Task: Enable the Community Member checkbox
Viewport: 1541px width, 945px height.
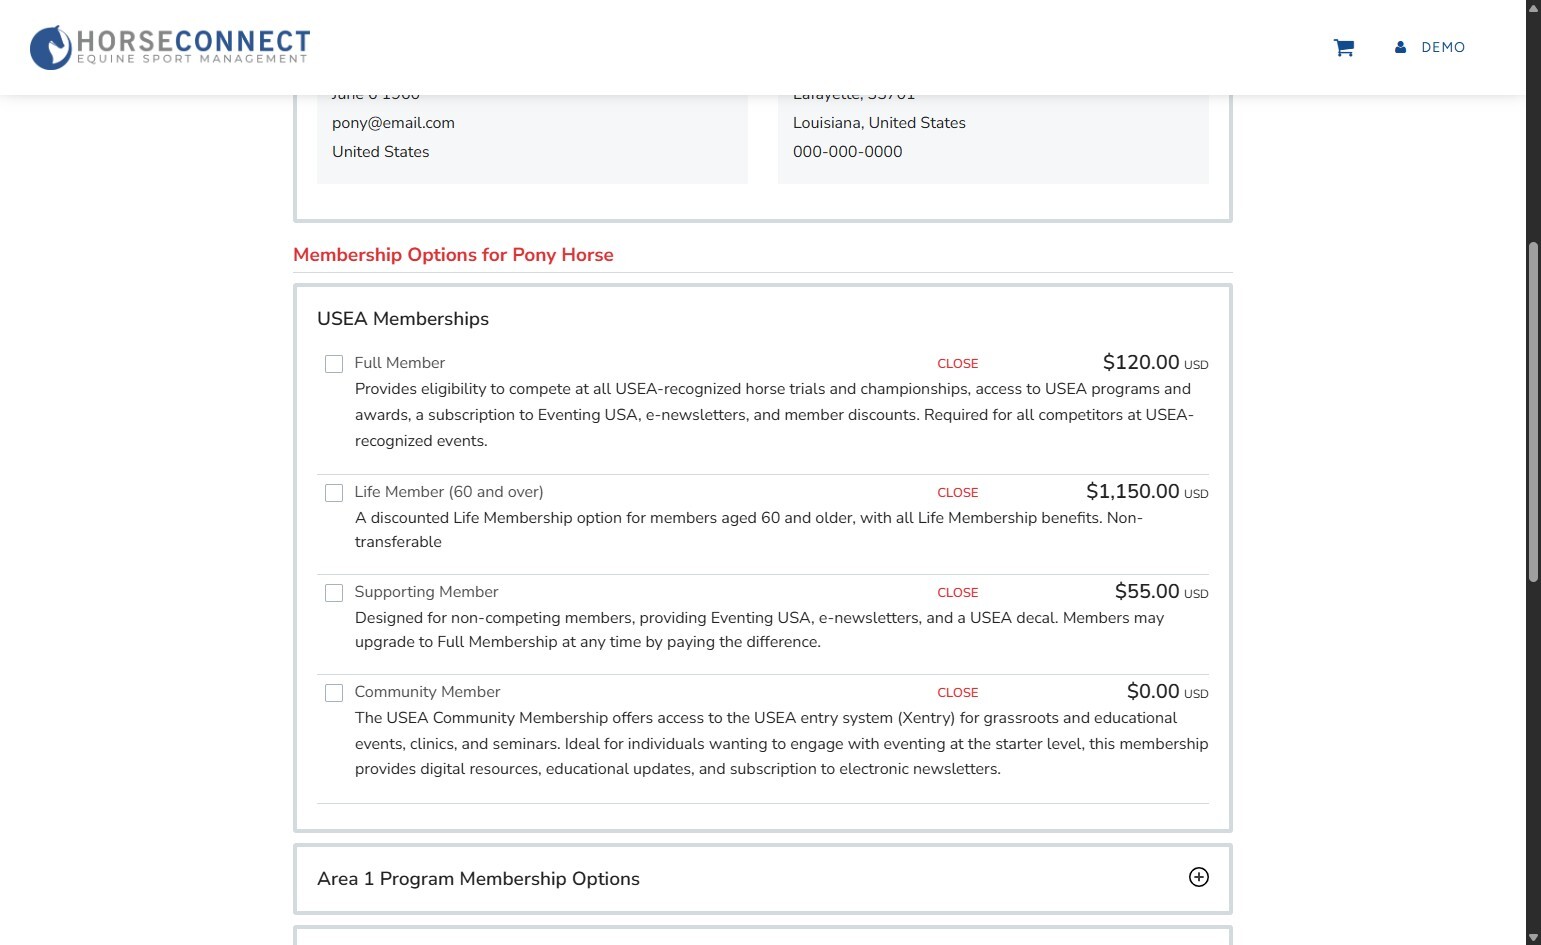Action: tap(334, 693)
